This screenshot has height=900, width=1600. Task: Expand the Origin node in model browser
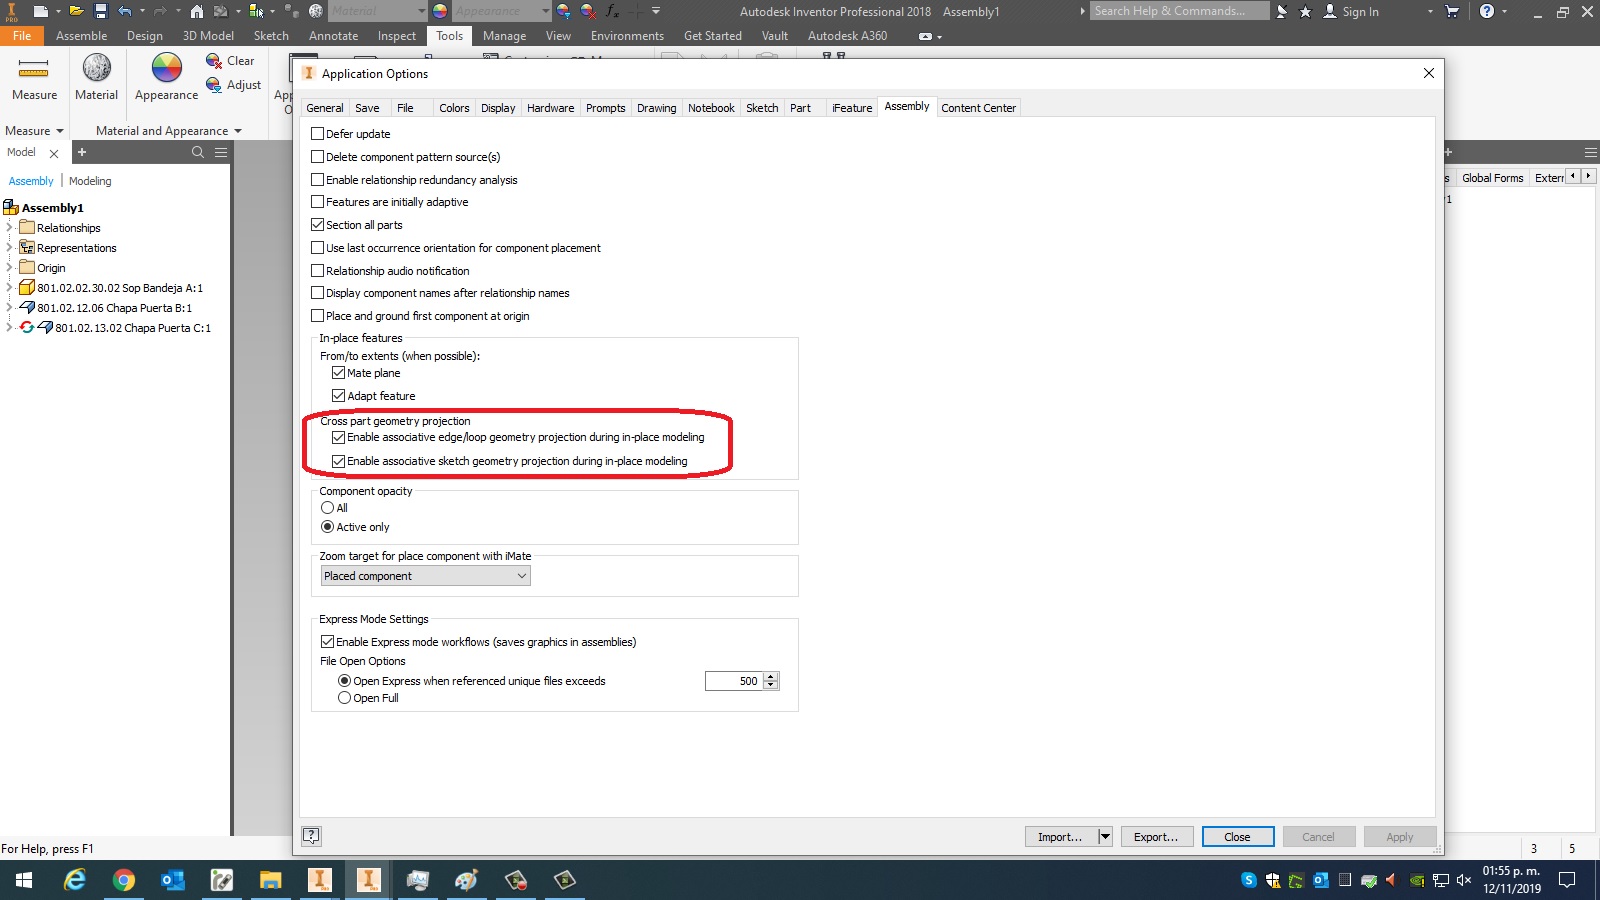tap(9, 267)
